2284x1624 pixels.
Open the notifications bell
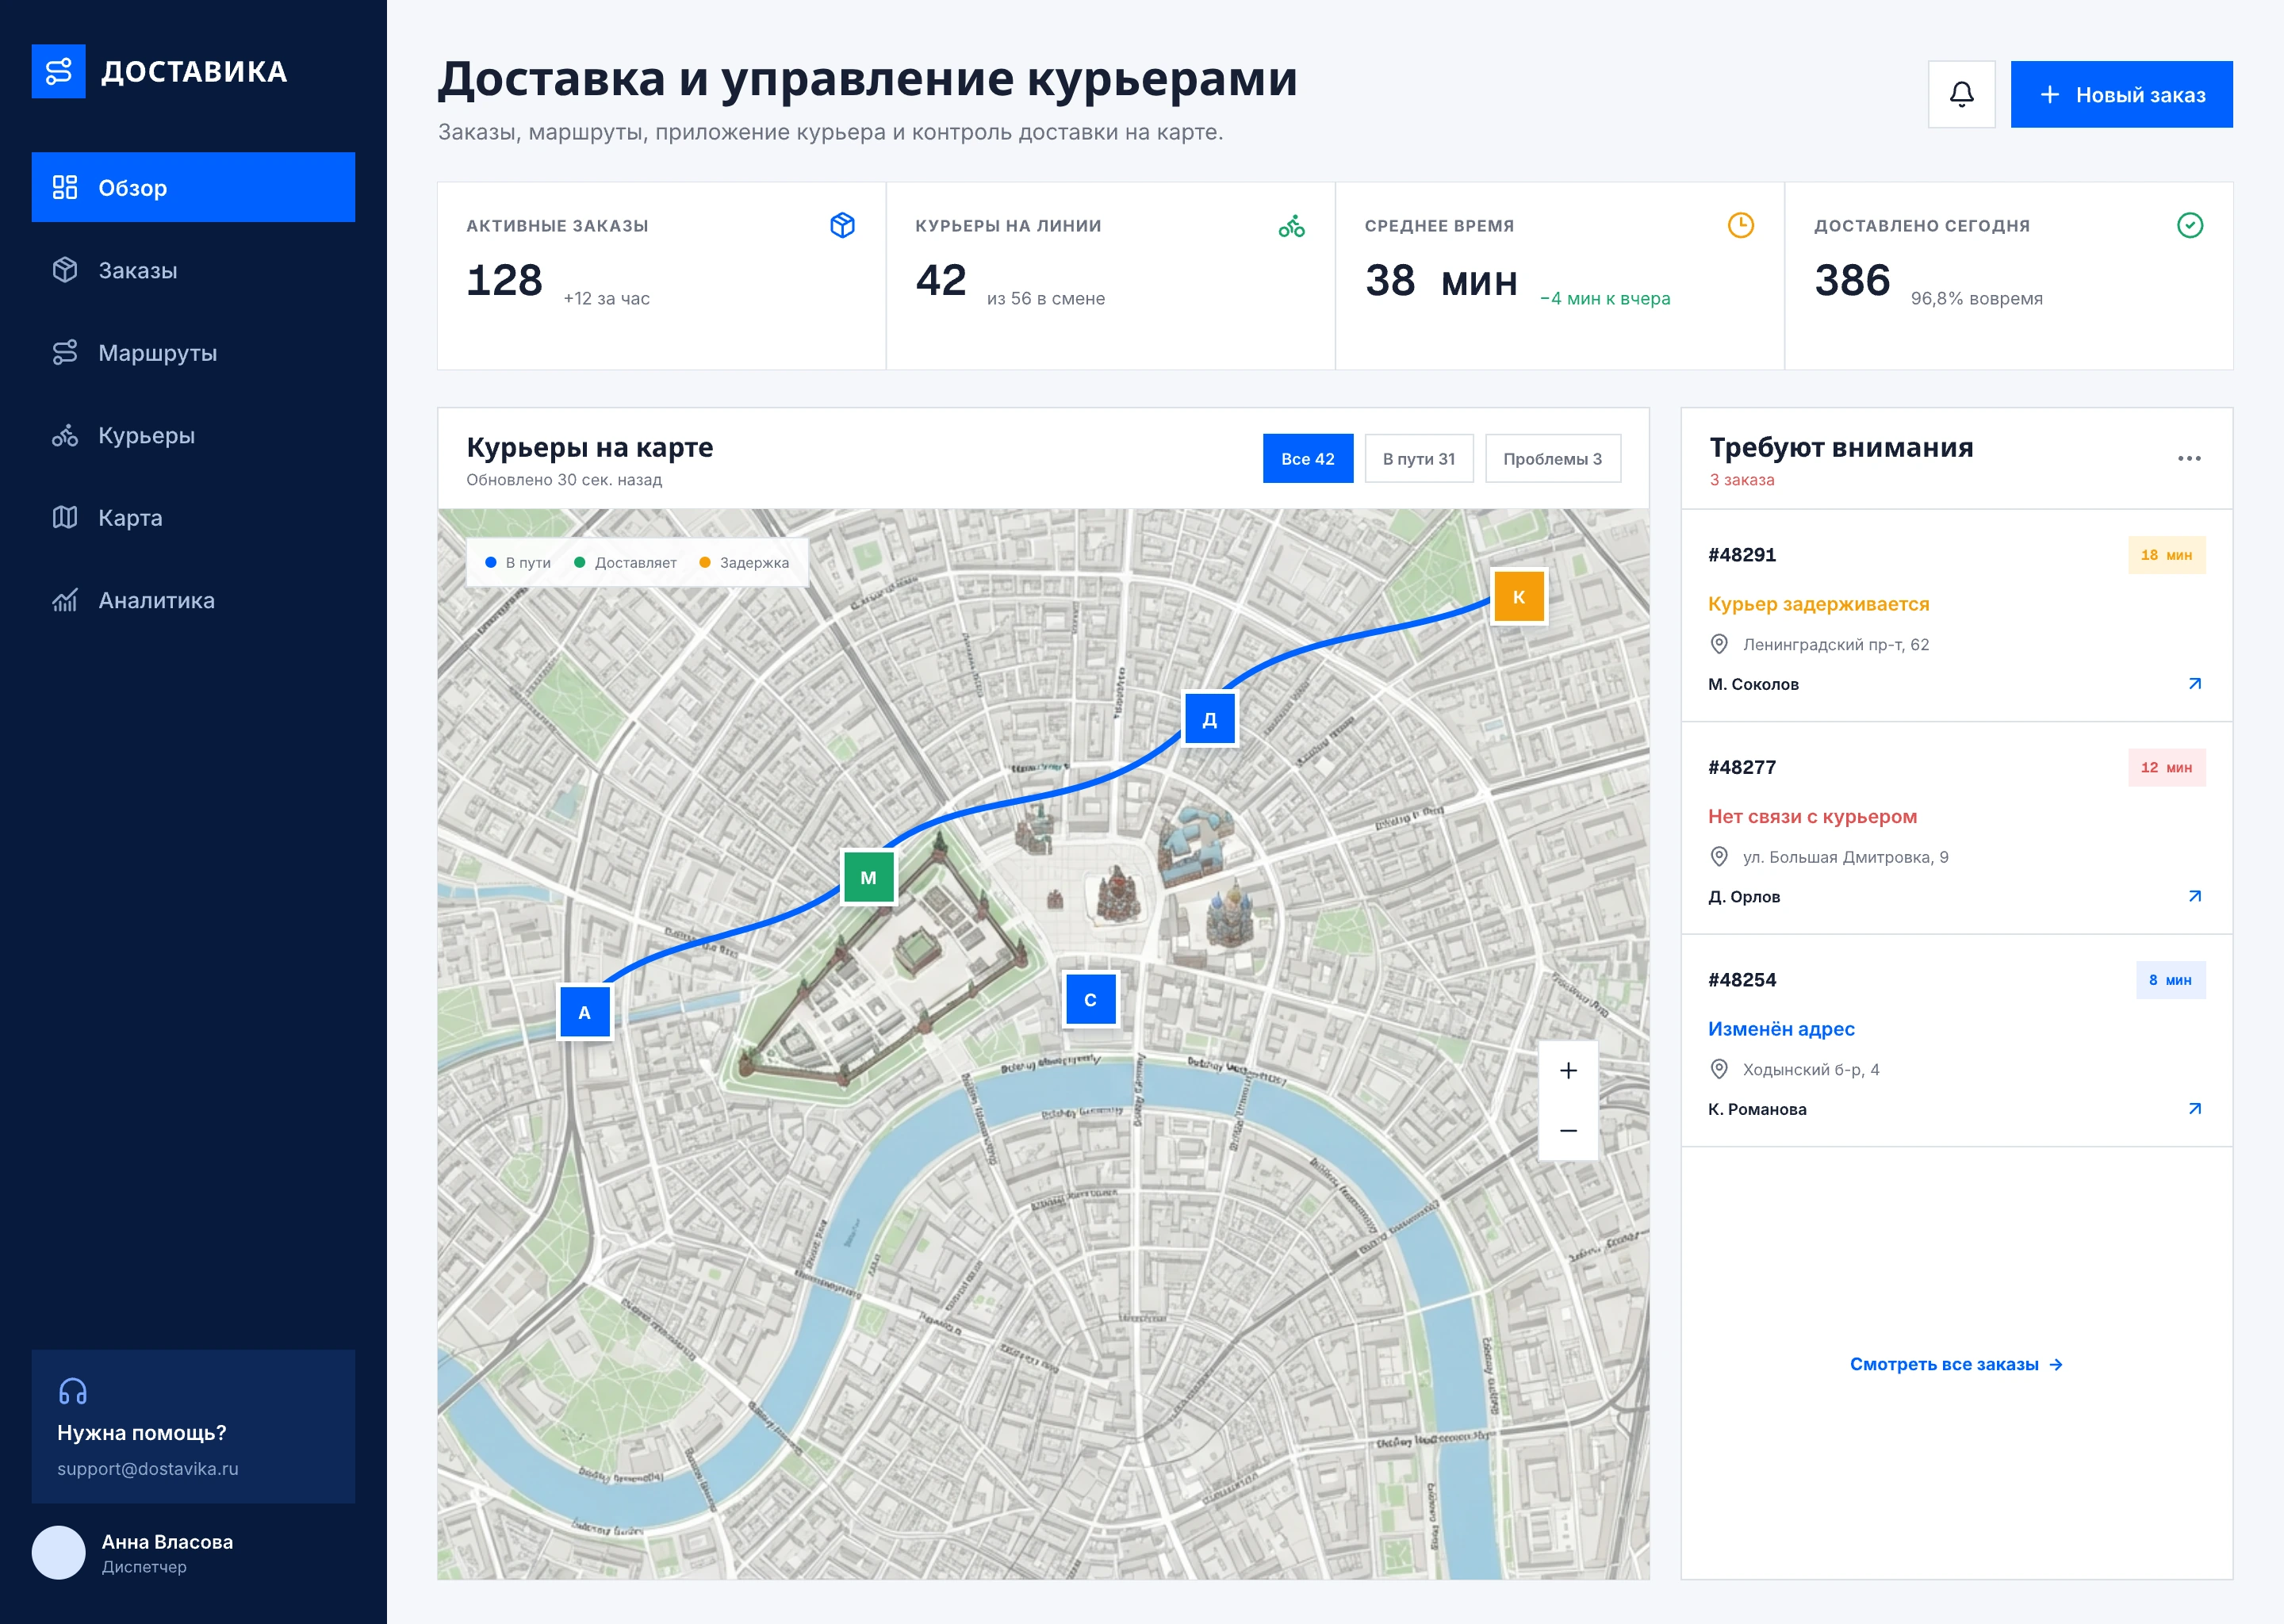[1961, 94]
